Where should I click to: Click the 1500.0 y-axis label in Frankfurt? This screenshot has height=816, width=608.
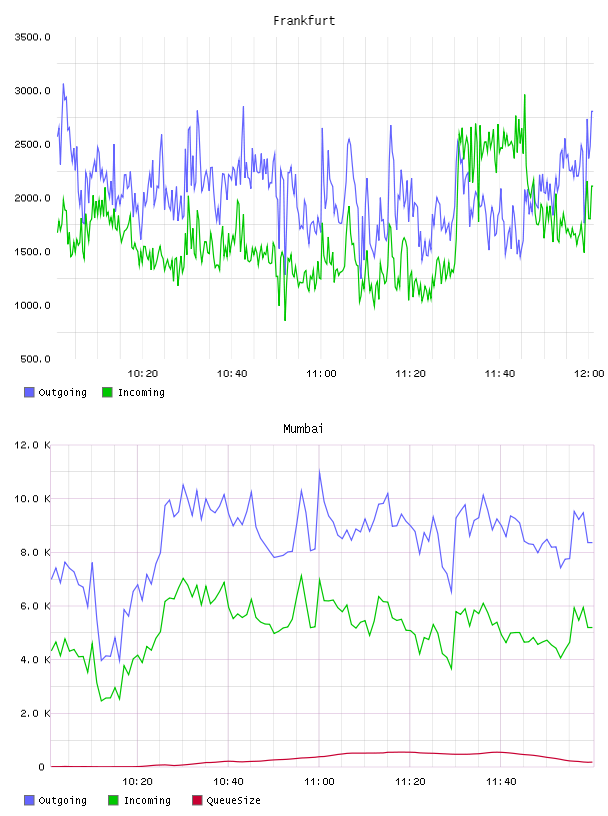click(x=32, y=252)
